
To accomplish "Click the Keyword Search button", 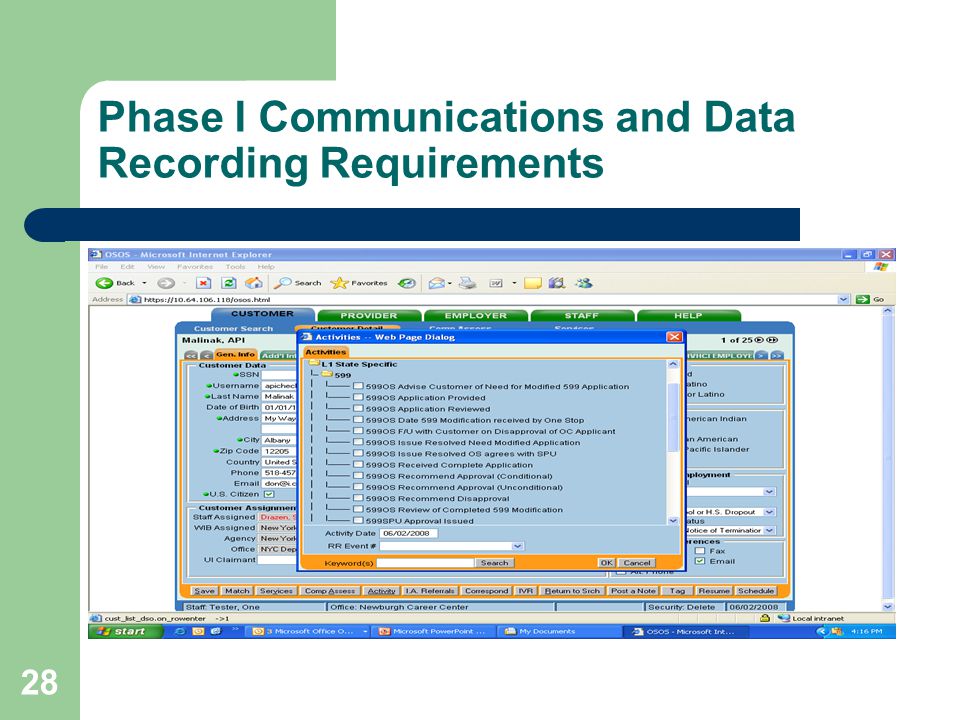I will (494, 563).
